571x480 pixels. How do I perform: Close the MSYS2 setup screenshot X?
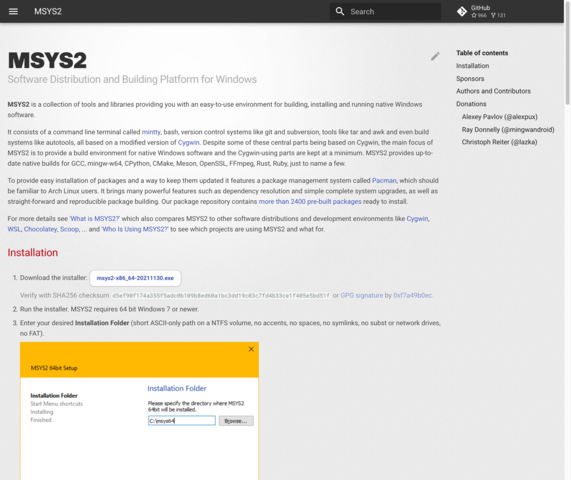[x=251, y=349]
